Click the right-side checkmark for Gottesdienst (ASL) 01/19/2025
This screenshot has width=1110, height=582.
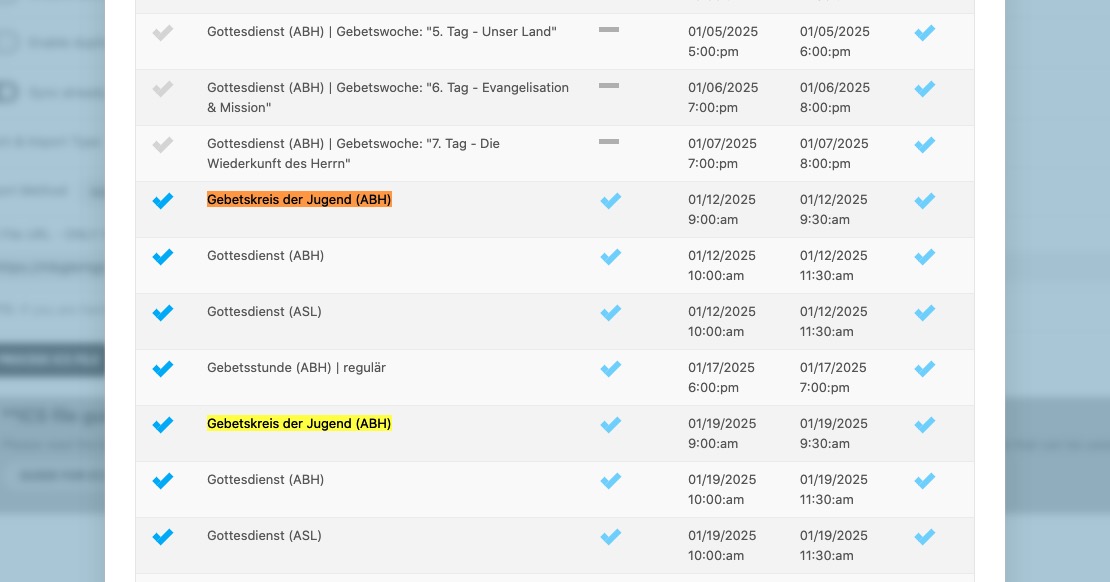click(x=925, y=537)
